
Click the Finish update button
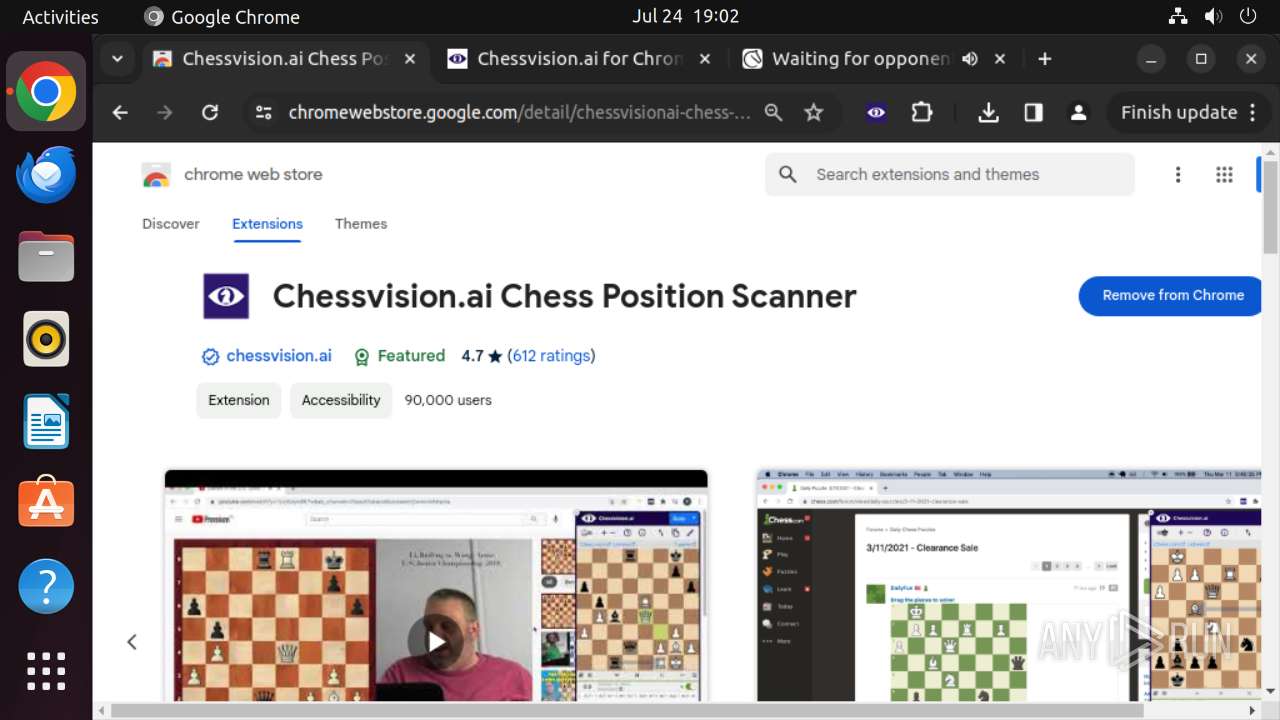[x=1179, y=113]
